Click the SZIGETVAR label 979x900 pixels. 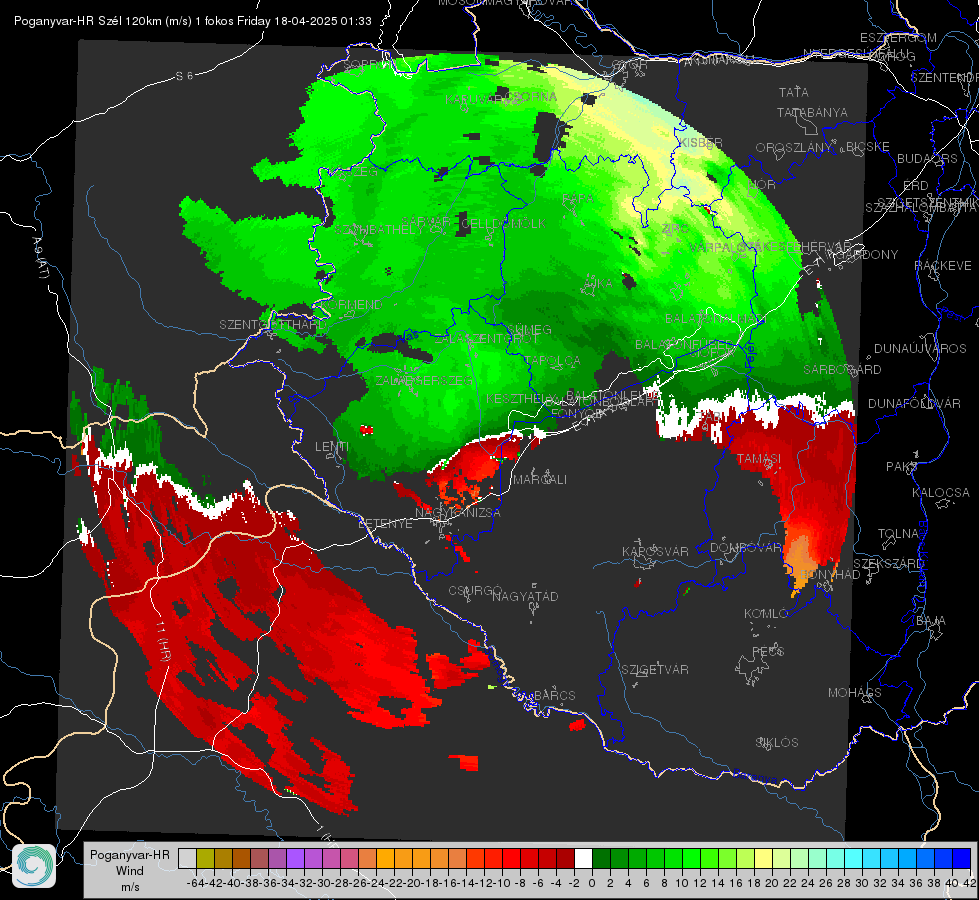click(655, 670)
